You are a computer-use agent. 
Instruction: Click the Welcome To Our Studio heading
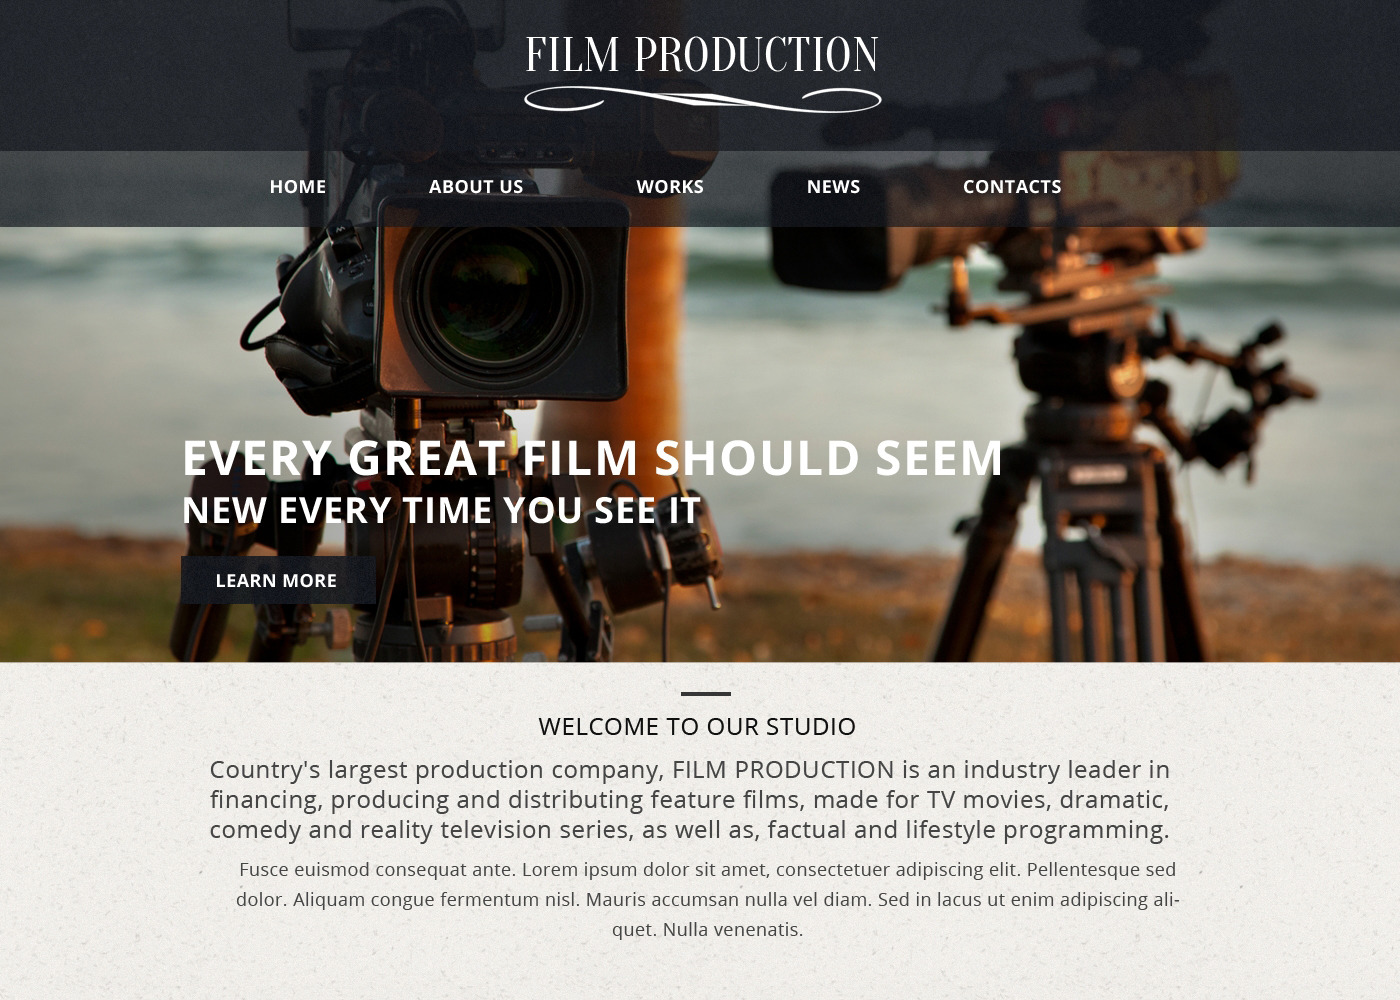(x=697, y=726)
